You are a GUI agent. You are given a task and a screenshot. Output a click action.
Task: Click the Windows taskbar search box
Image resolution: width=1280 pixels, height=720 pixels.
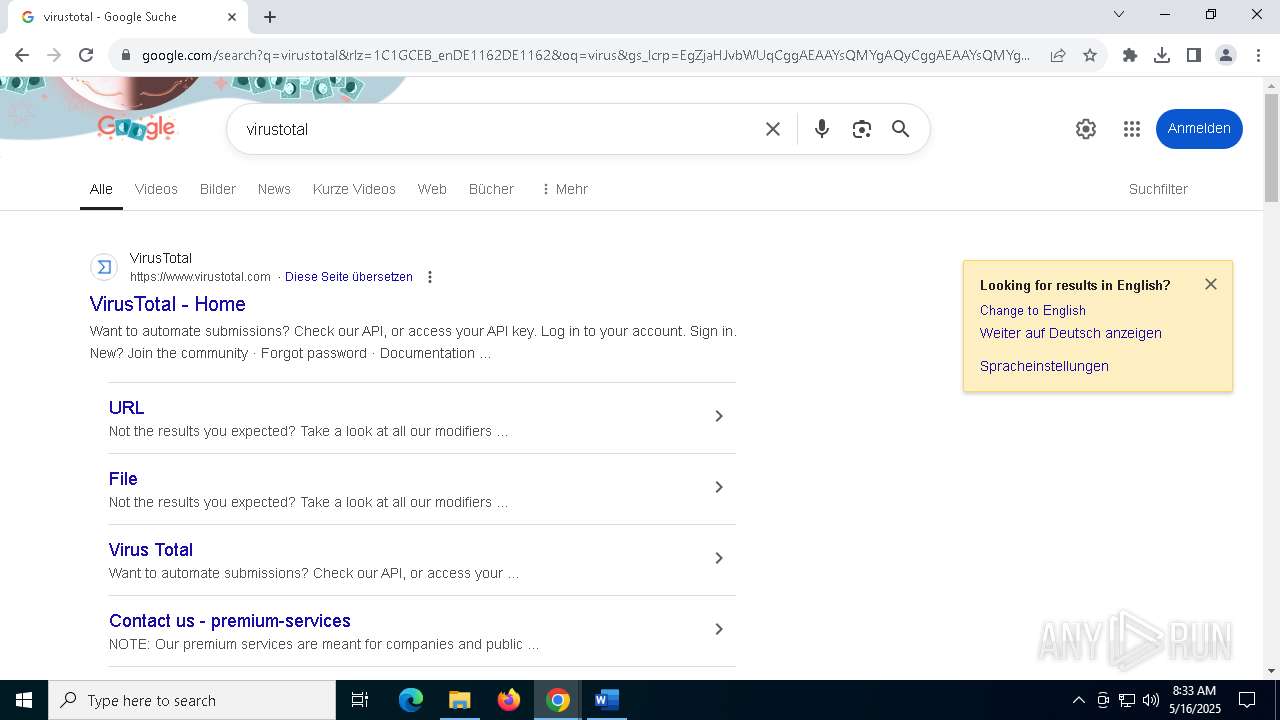(192, 700)
